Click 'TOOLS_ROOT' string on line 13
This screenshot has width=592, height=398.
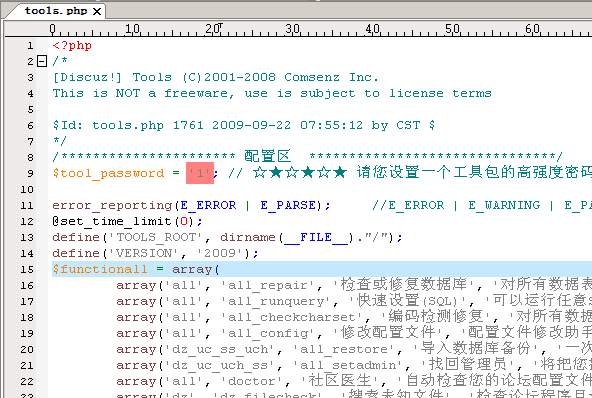point(156,238)
